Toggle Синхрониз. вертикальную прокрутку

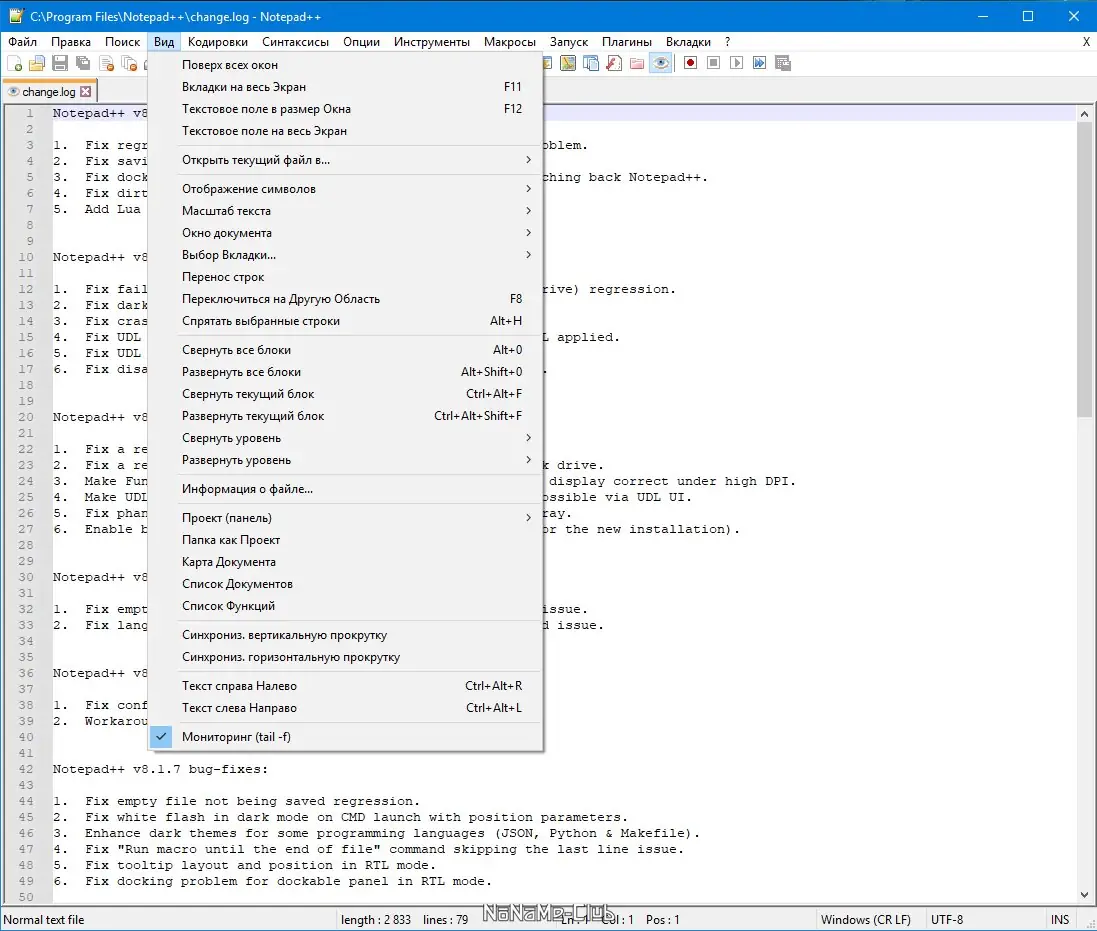click(346, 635)
